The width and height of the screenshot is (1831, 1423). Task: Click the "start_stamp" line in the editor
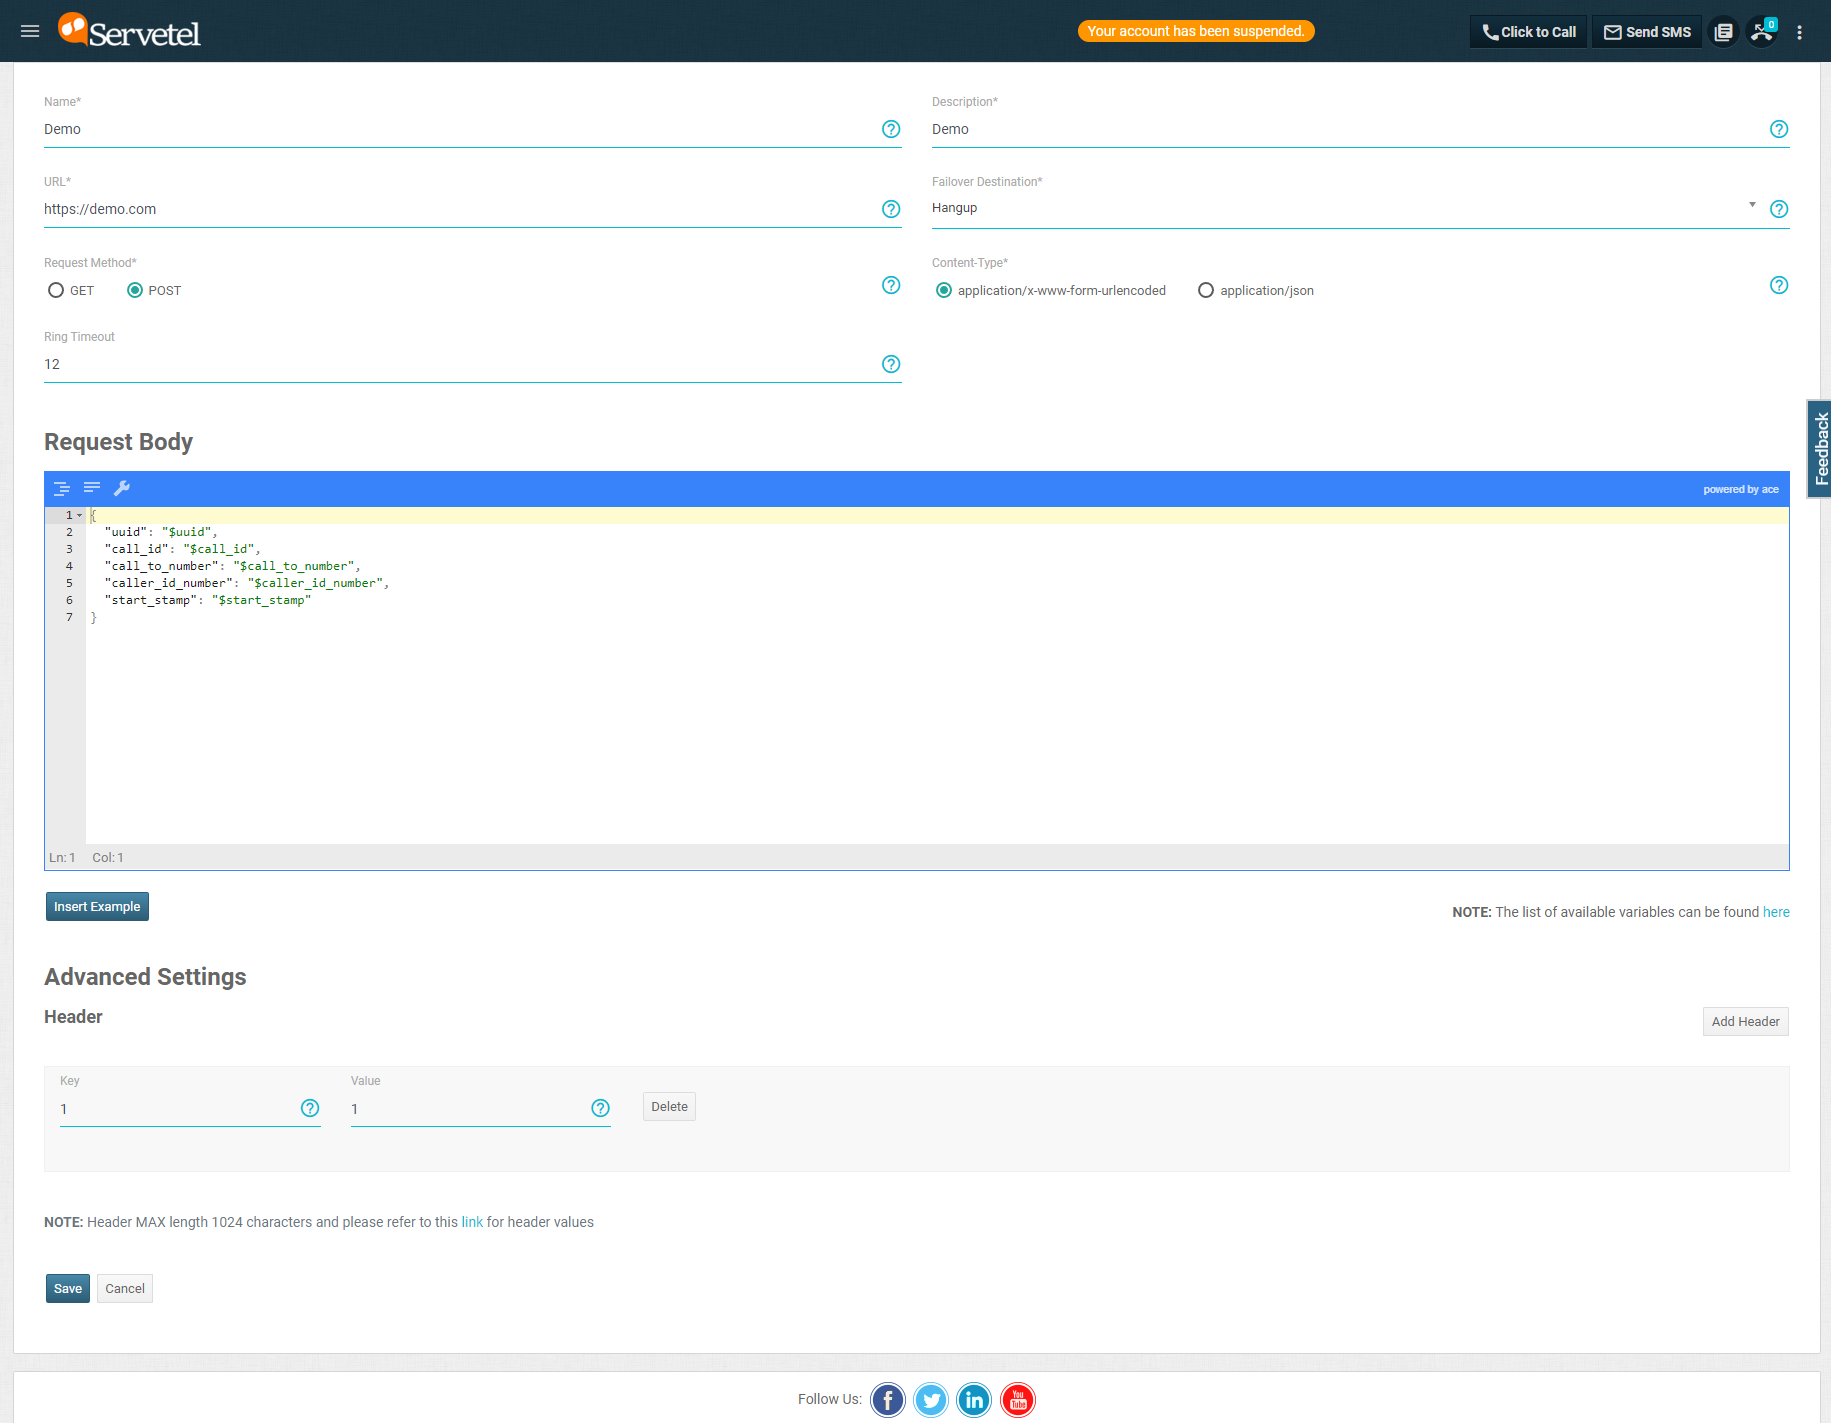click(208, 600)
